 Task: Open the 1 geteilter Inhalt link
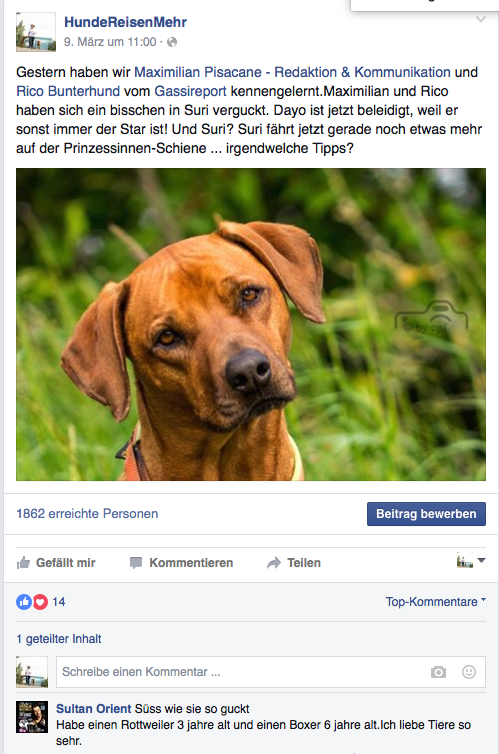point(59,639)
